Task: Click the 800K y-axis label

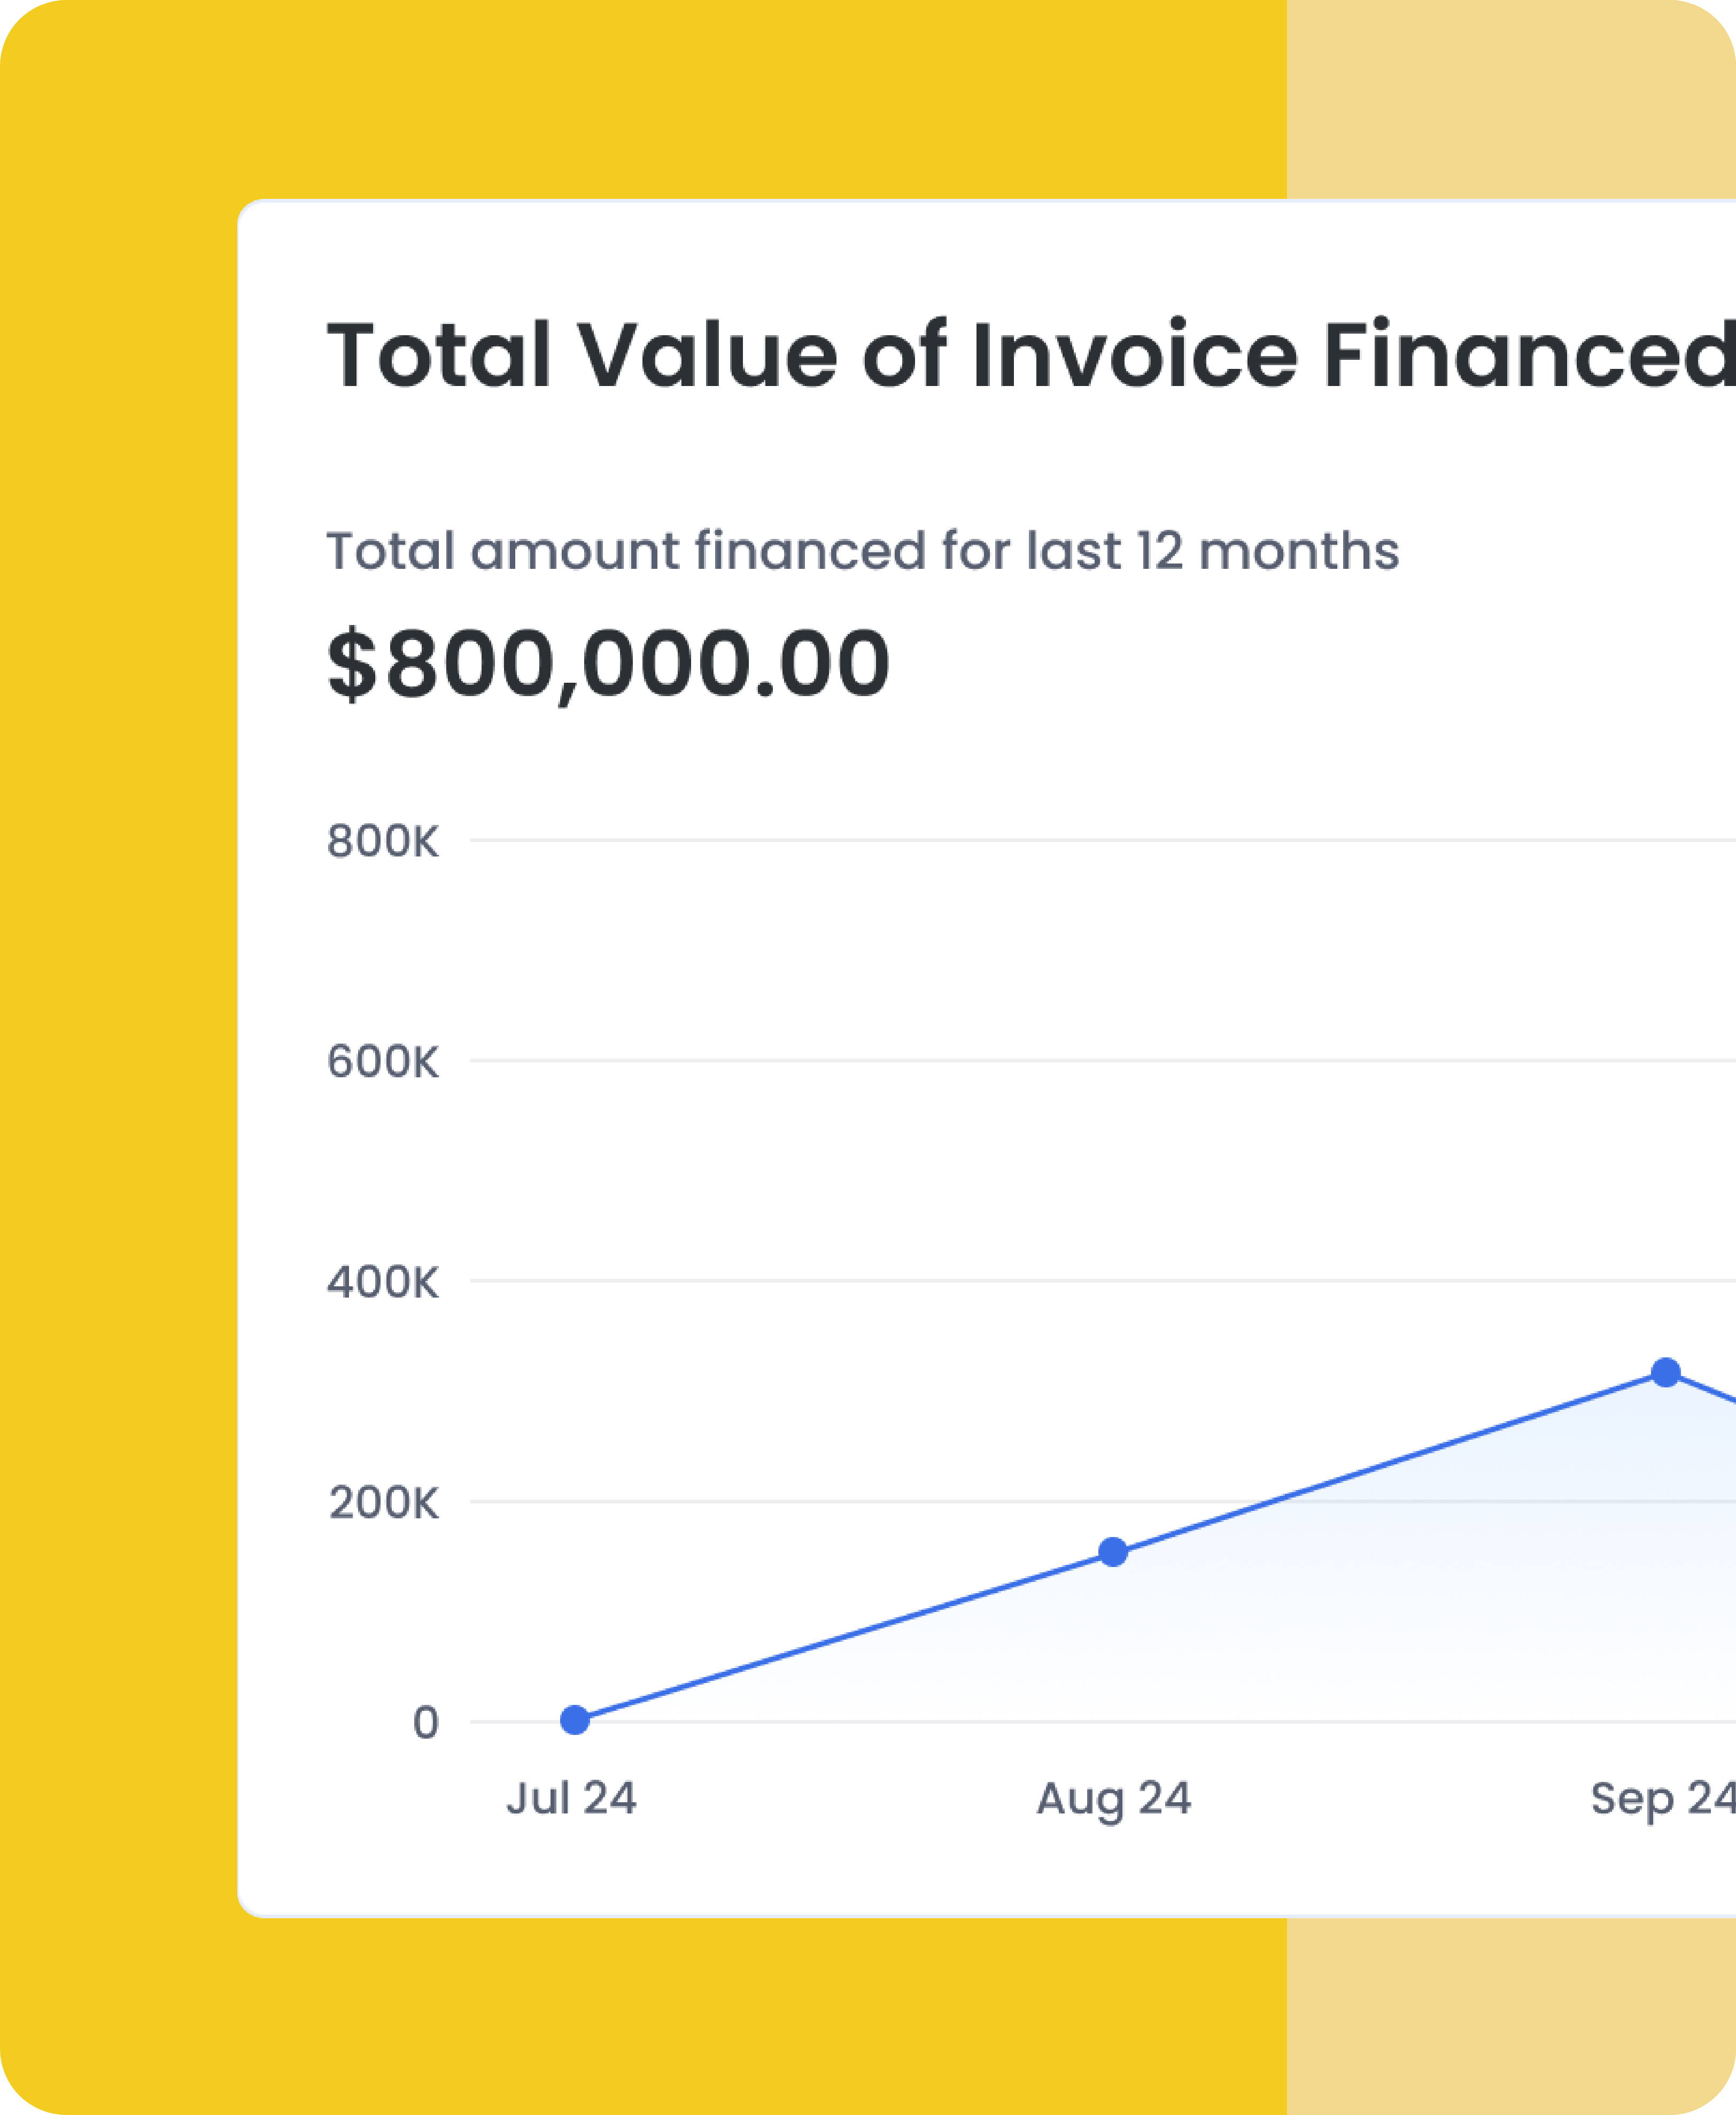Action: 383,842
